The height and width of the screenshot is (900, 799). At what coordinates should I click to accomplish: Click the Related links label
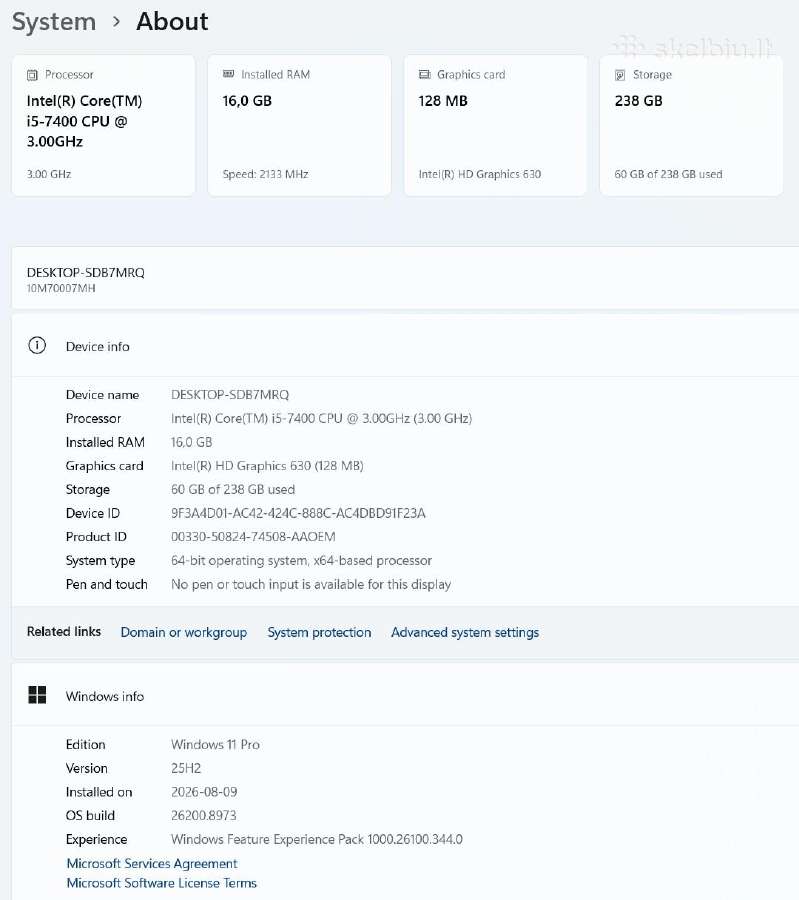coord(64,631)
